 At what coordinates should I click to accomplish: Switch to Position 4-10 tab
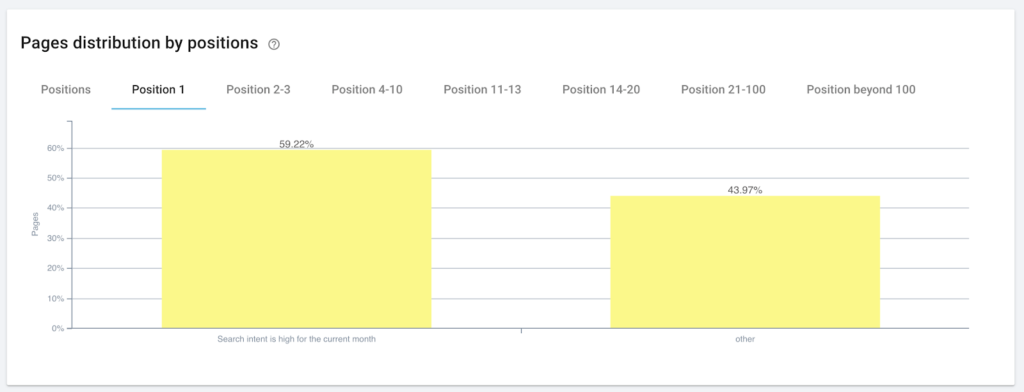click(x=367, y=90)
